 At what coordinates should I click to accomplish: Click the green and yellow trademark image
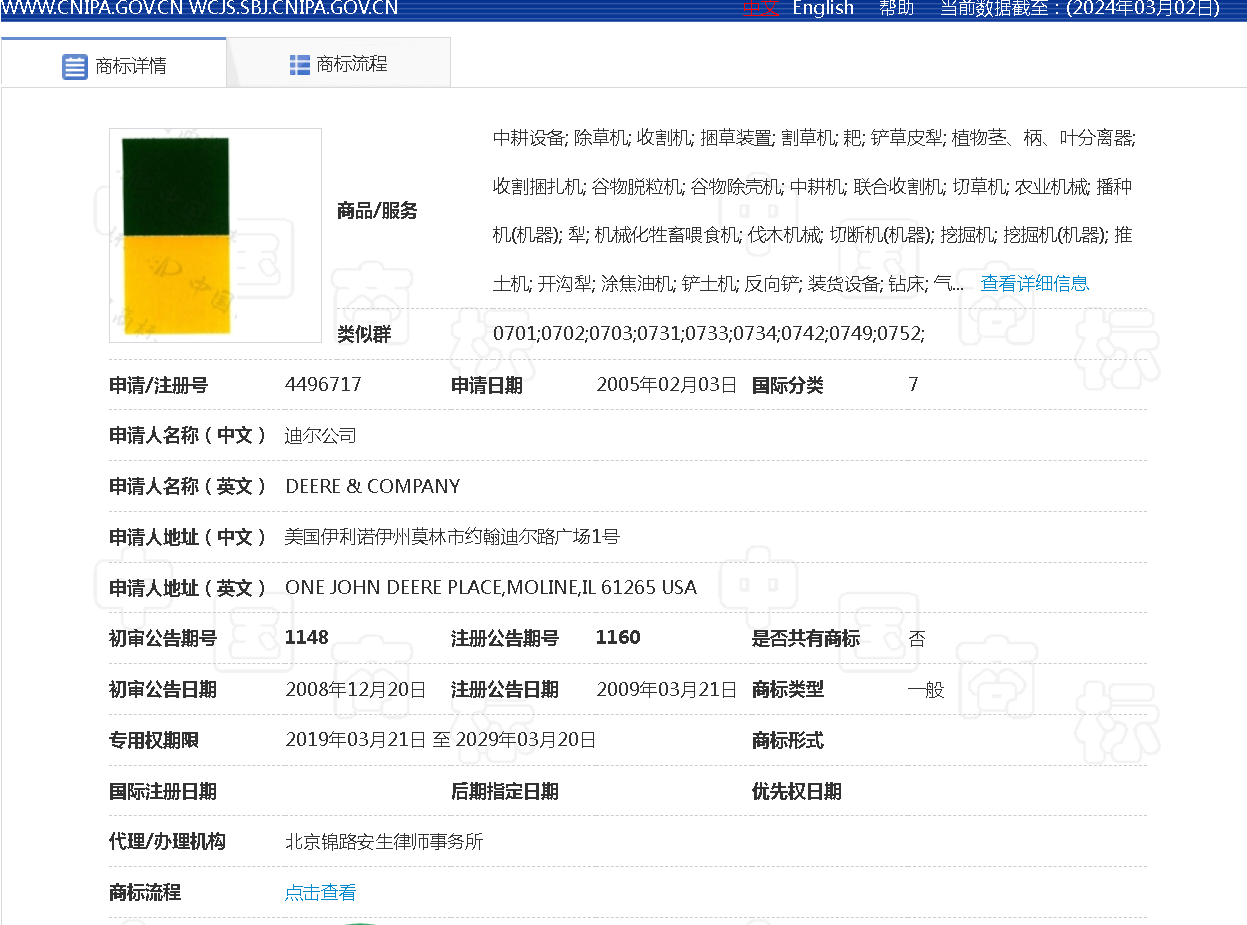215,235
